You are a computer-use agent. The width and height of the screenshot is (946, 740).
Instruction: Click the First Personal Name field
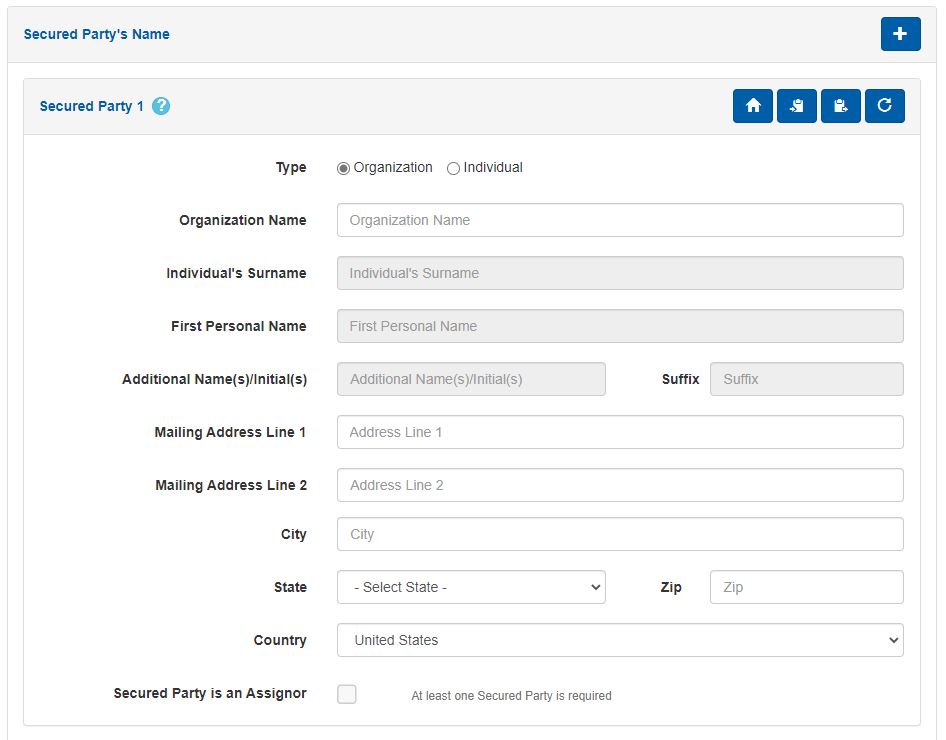pos(620,326)
